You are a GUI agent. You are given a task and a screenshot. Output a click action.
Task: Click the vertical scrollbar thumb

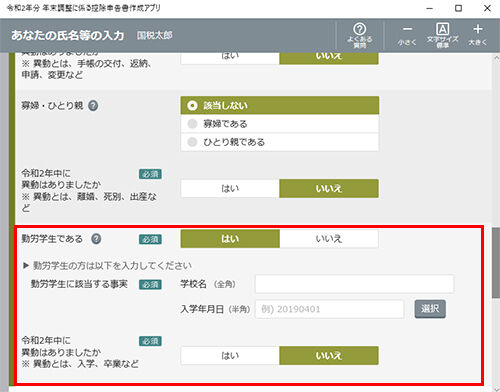tap(496, 263)
